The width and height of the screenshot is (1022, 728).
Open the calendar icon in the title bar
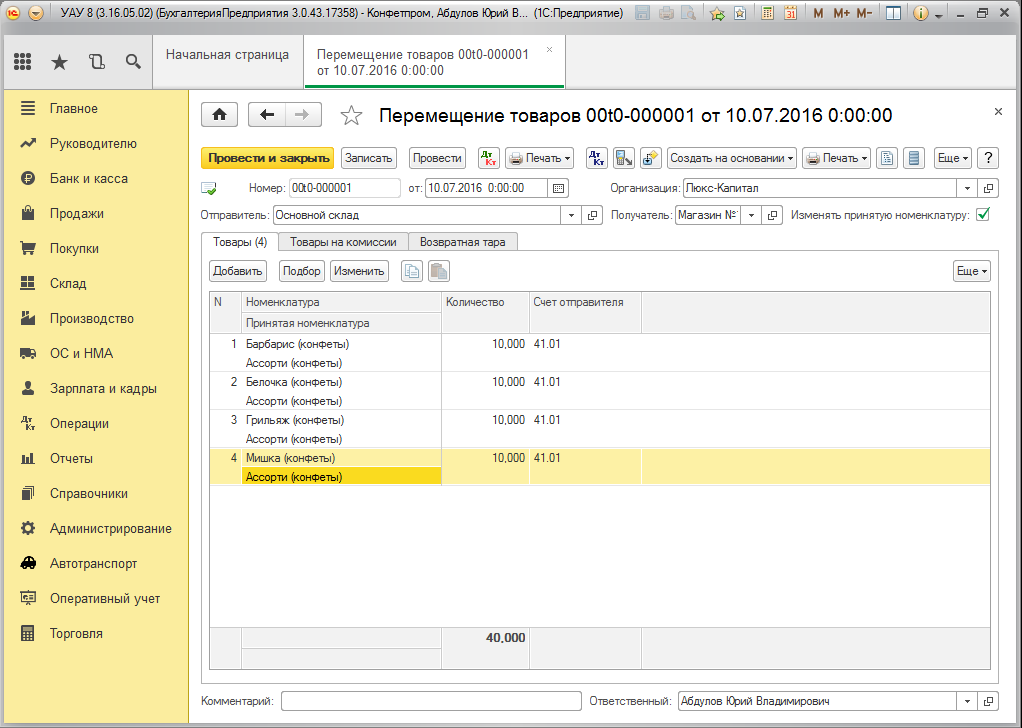[791, 13]
